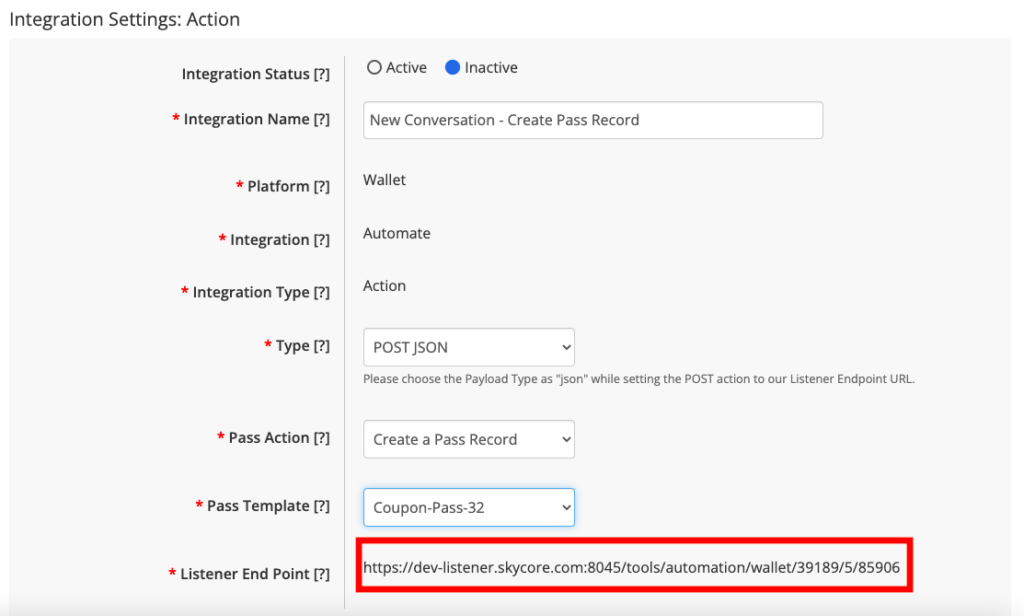Click the Integration Name input field
Viewport: 1024px width, 616px height.
click(x=593, y=120)
